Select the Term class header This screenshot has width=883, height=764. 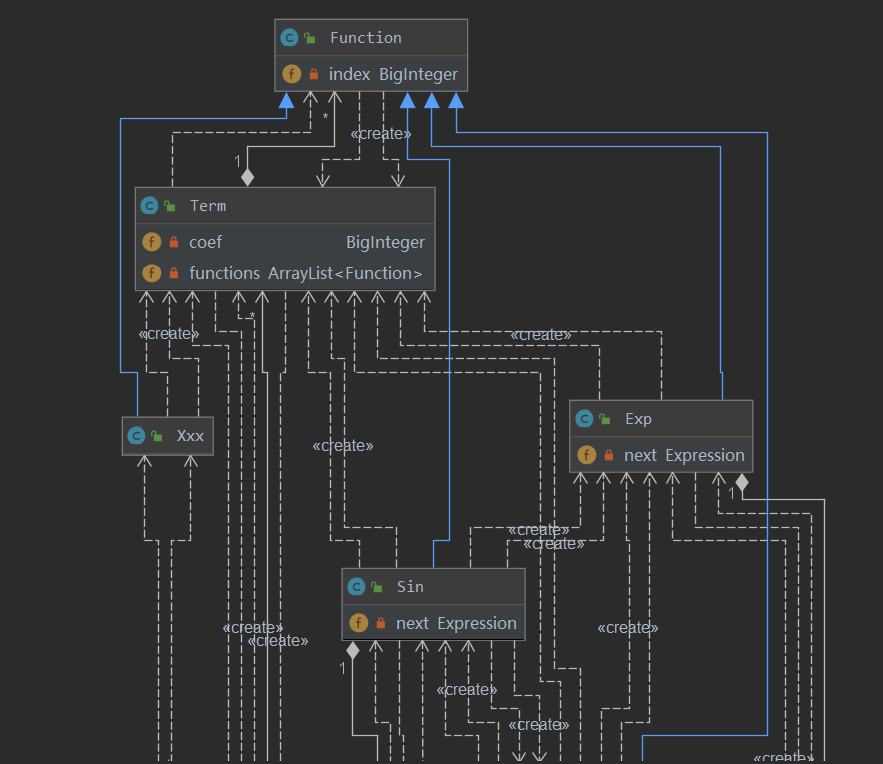click(285, 206)
